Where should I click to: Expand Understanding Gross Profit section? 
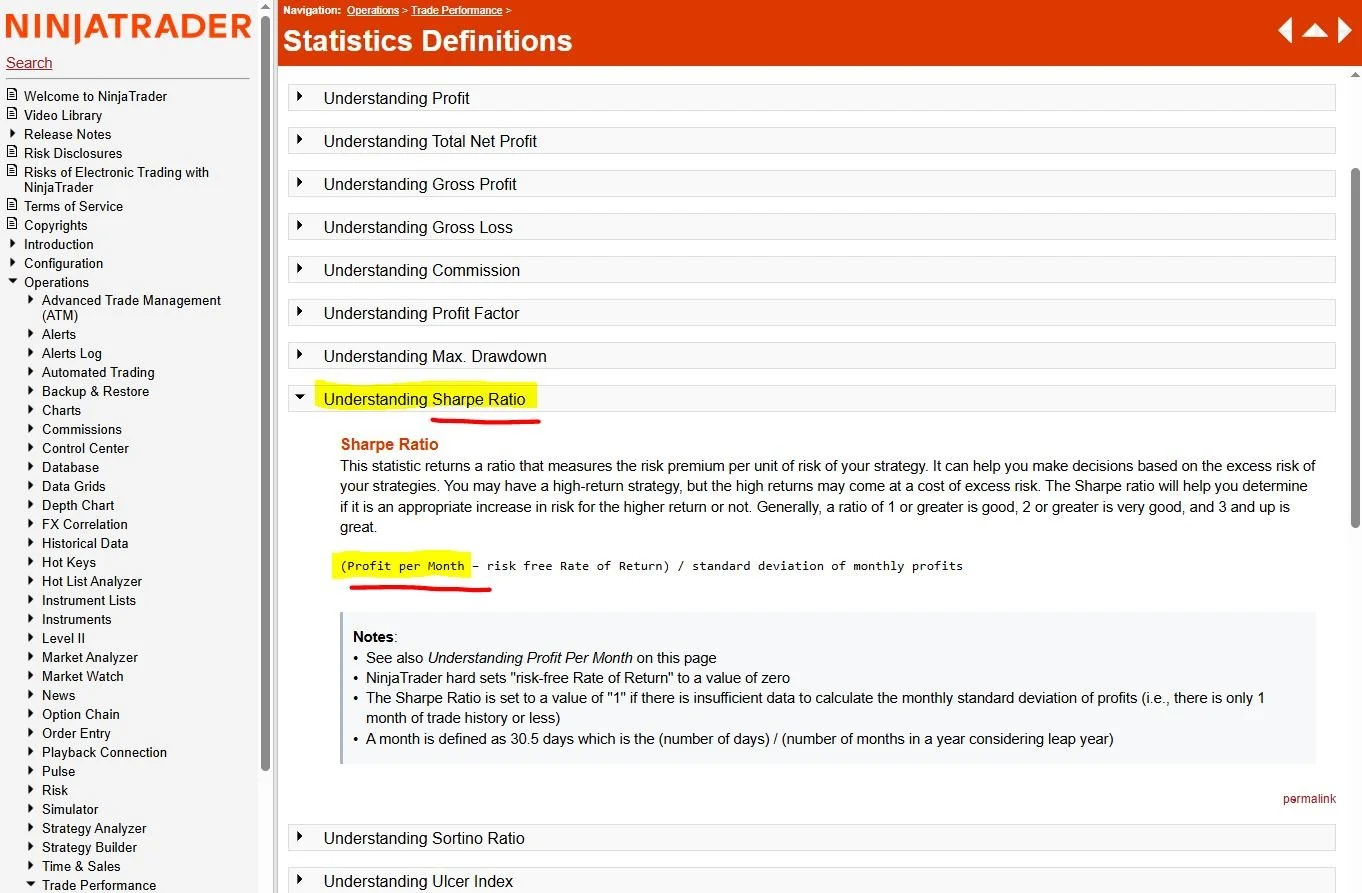(811, 184)
